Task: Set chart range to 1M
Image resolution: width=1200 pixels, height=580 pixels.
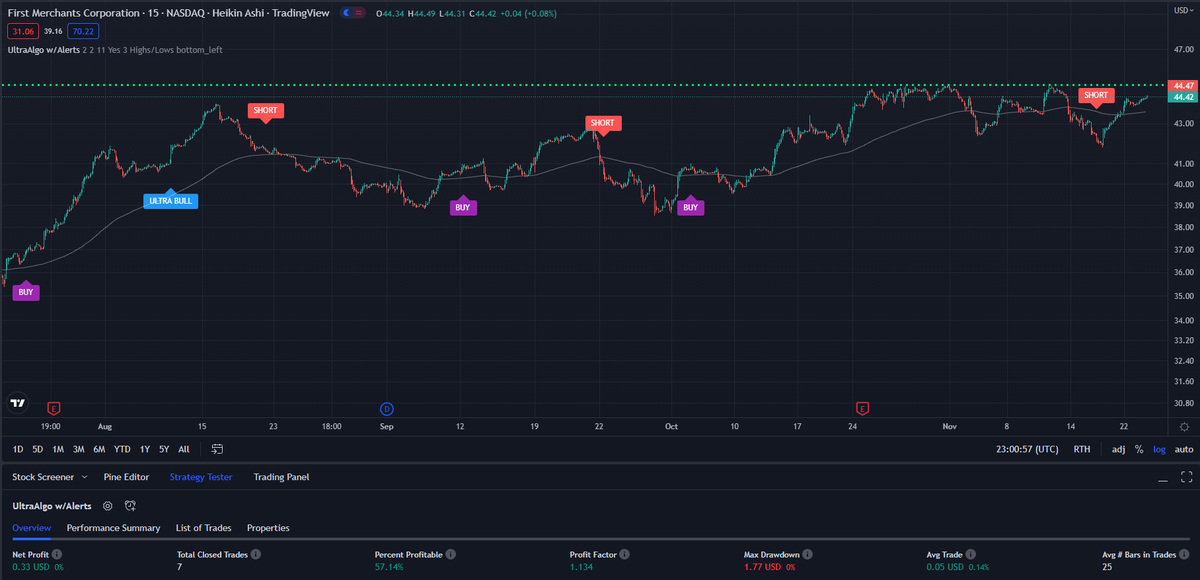Action: click(x=58, y=449)
